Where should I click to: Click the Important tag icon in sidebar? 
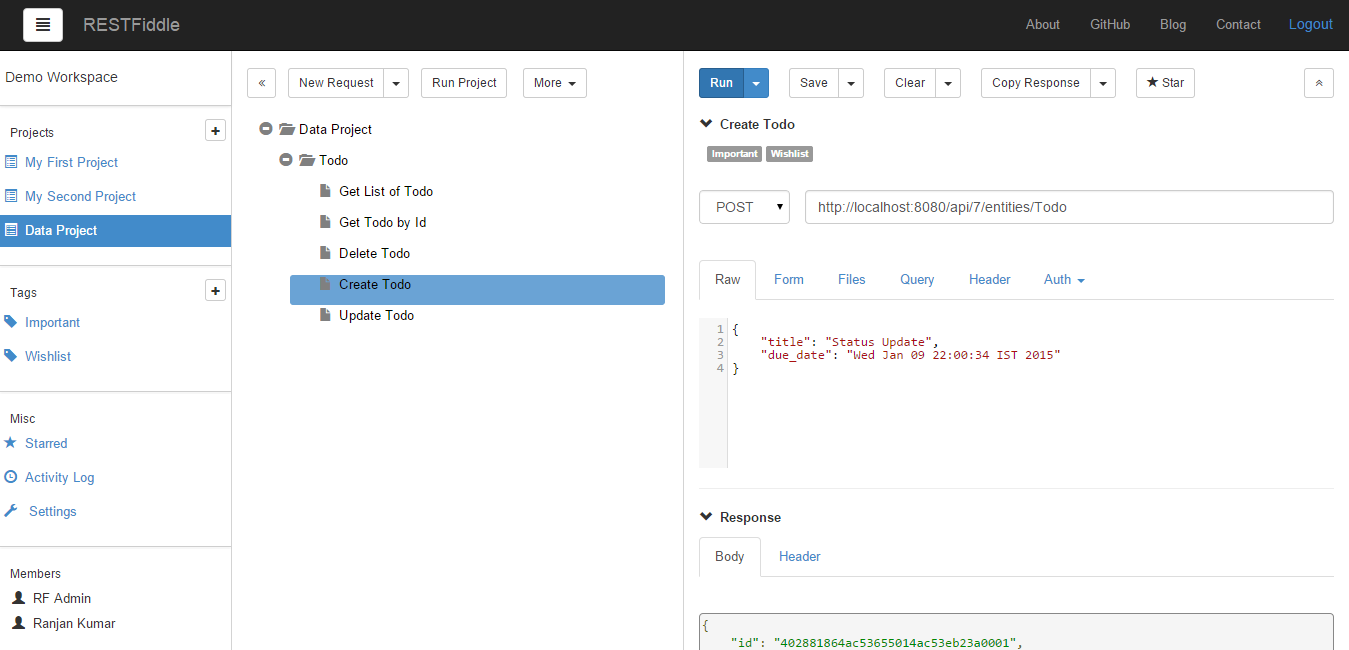pyautogui.click(x=11, y=322)
